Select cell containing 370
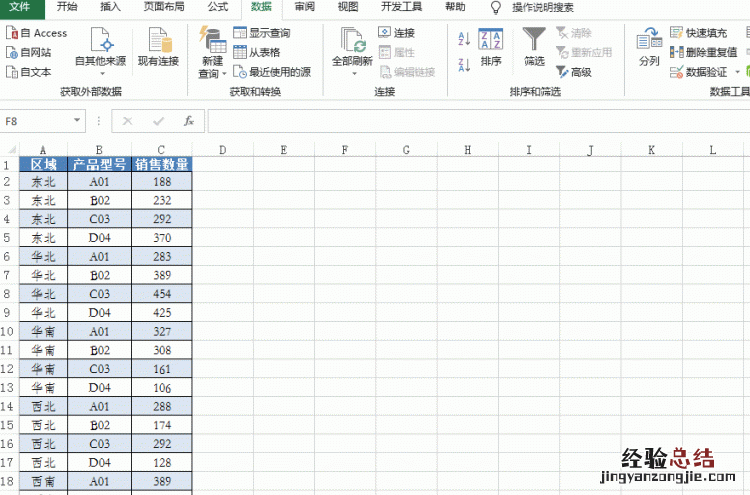The width and height of the screenshot is (750, 495). (162, 238)
